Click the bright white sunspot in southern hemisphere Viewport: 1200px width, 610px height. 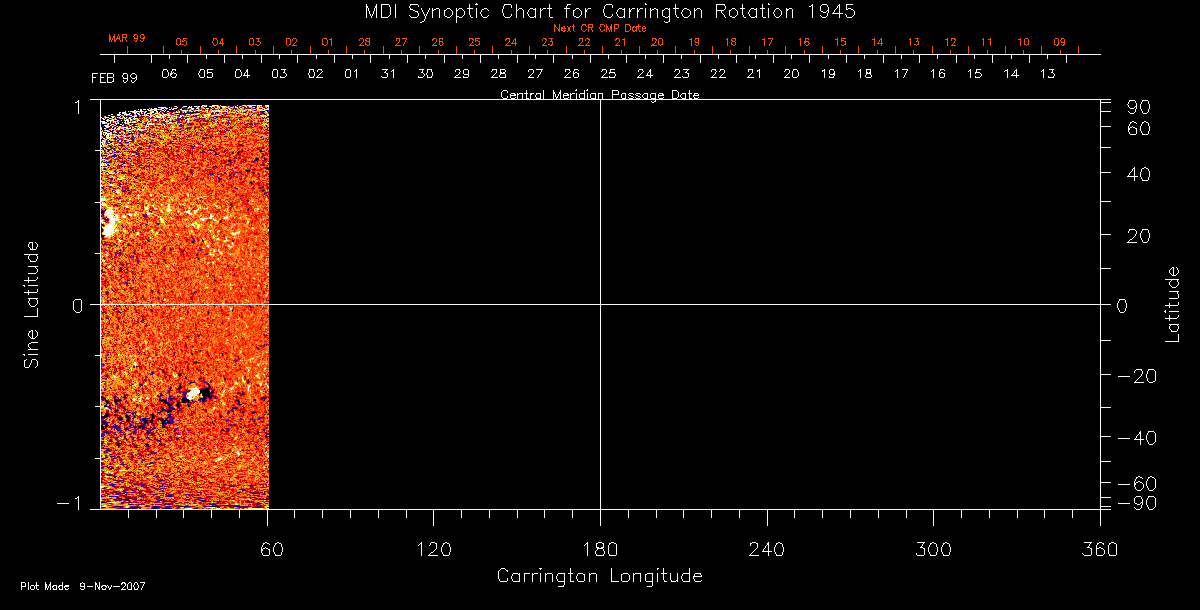tap(194, 394)
